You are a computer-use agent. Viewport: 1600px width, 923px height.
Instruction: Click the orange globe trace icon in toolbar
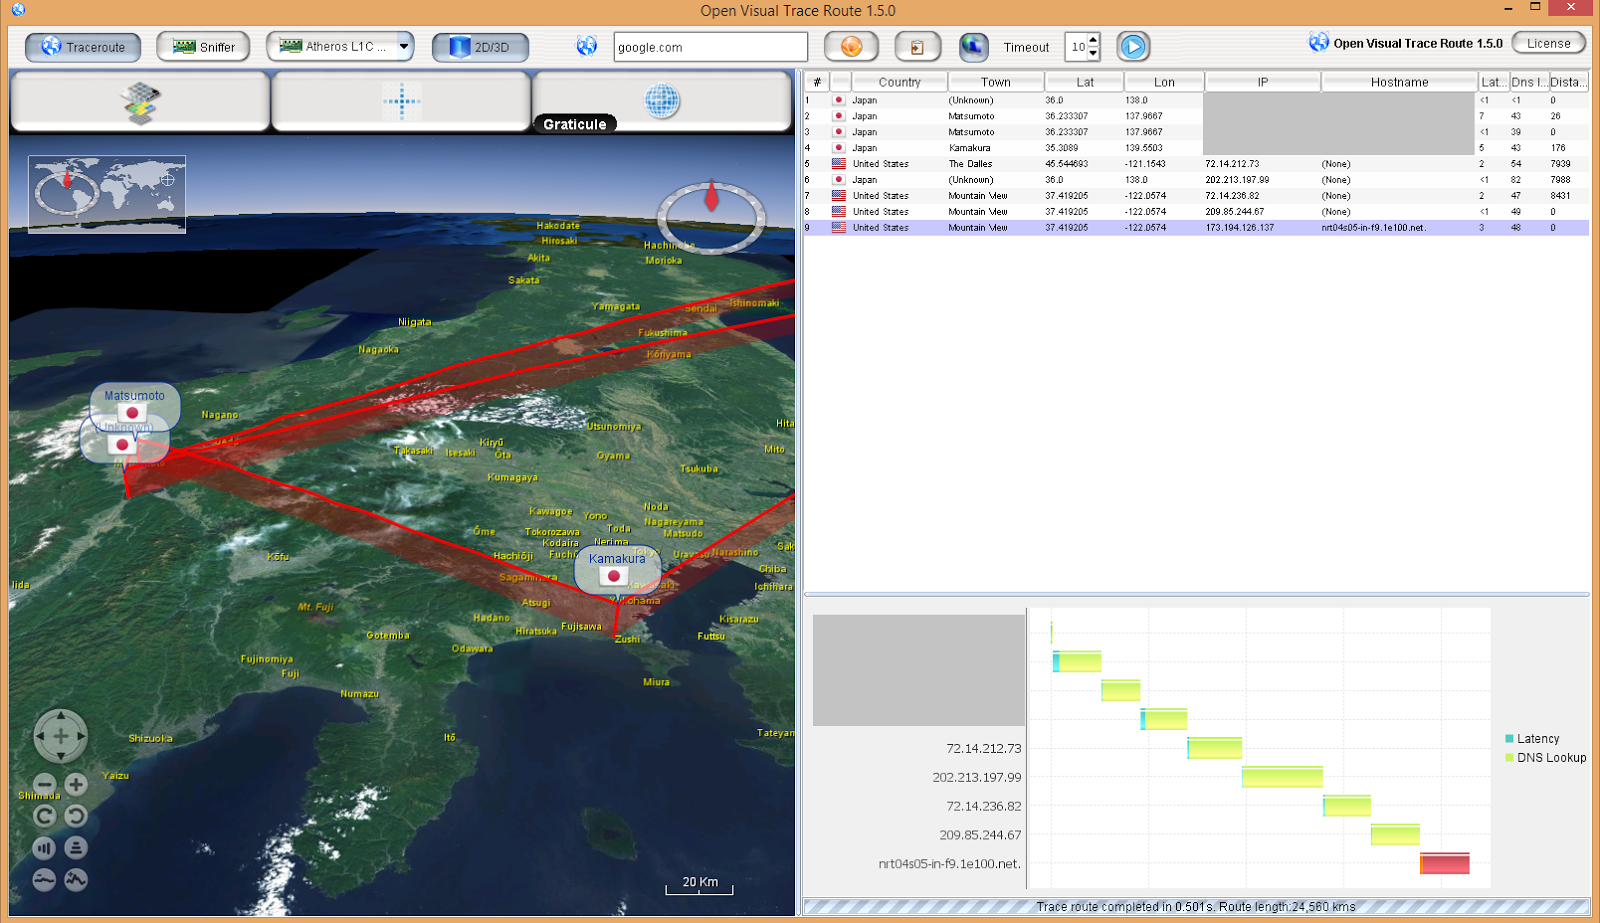pos(850,46)
